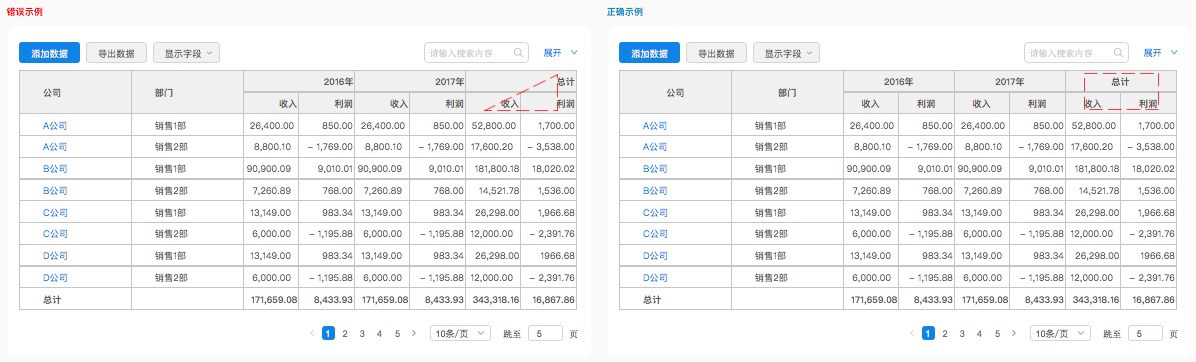Open B公司 link in 销售2部 row, 正确示例 table
The image size is (1196, 362).
click(x=654, y=191)
